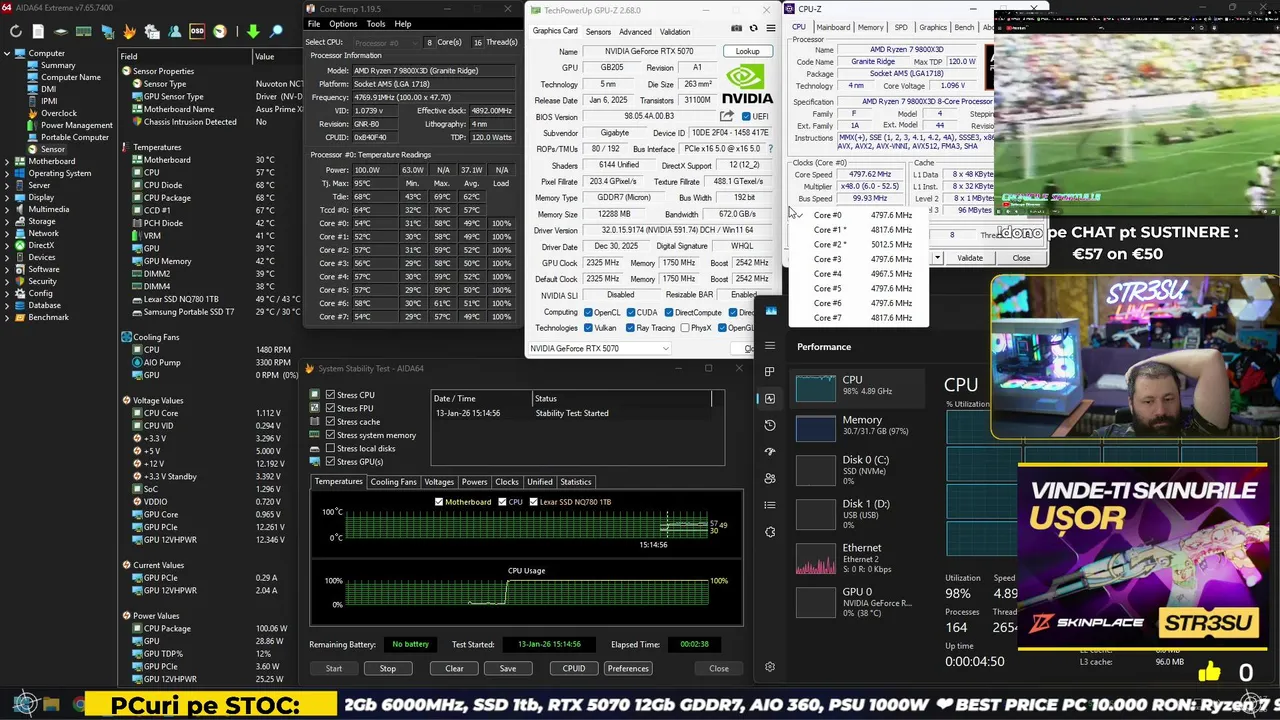This screenshot has width=1280, height=720.
Task: Click the AIDA64 Refresh toolbar icon
Action: pos(16,31)
